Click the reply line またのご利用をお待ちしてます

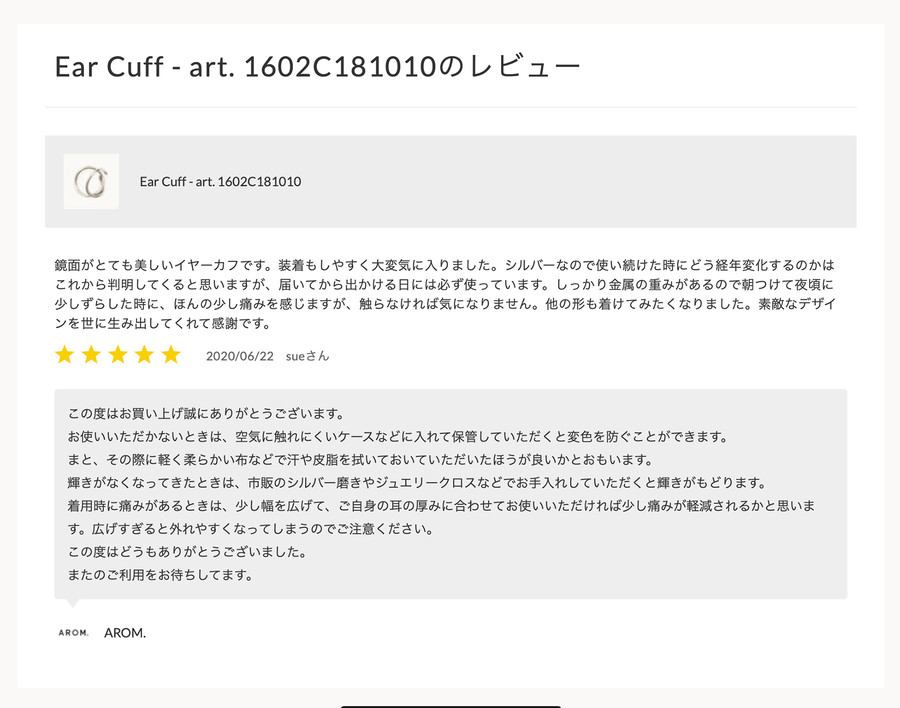(161, 575)
